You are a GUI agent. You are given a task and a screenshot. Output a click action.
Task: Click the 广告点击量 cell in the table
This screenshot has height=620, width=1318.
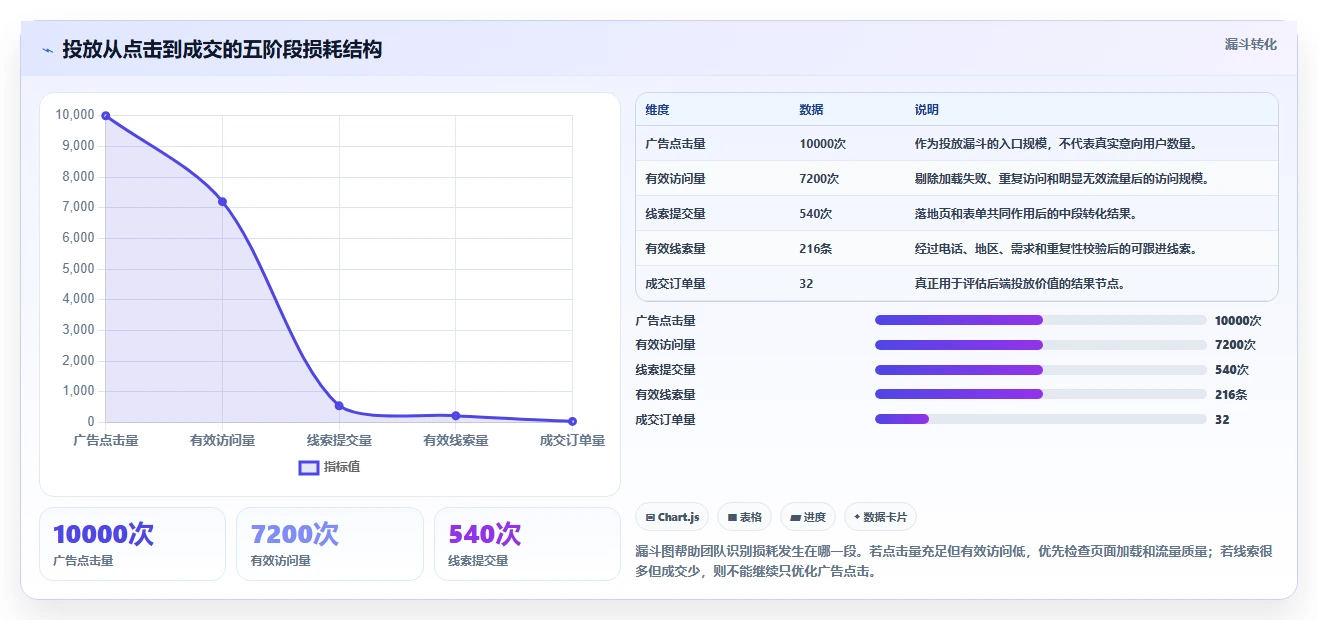coord(675,144)
